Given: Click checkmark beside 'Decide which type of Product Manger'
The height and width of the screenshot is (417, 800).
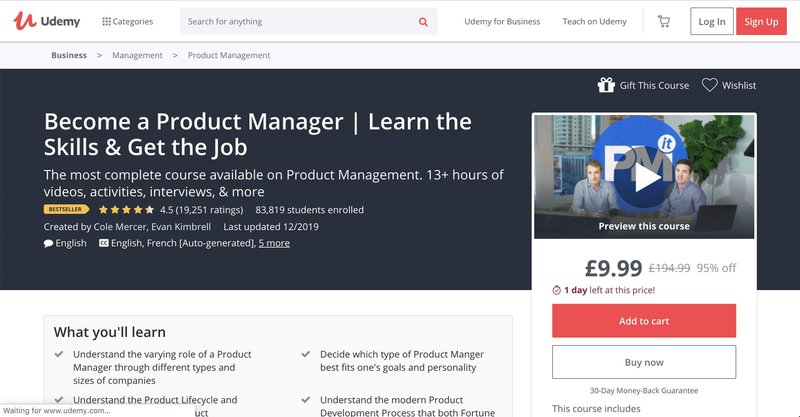Looking at the screenshot, I should [306, 354].
